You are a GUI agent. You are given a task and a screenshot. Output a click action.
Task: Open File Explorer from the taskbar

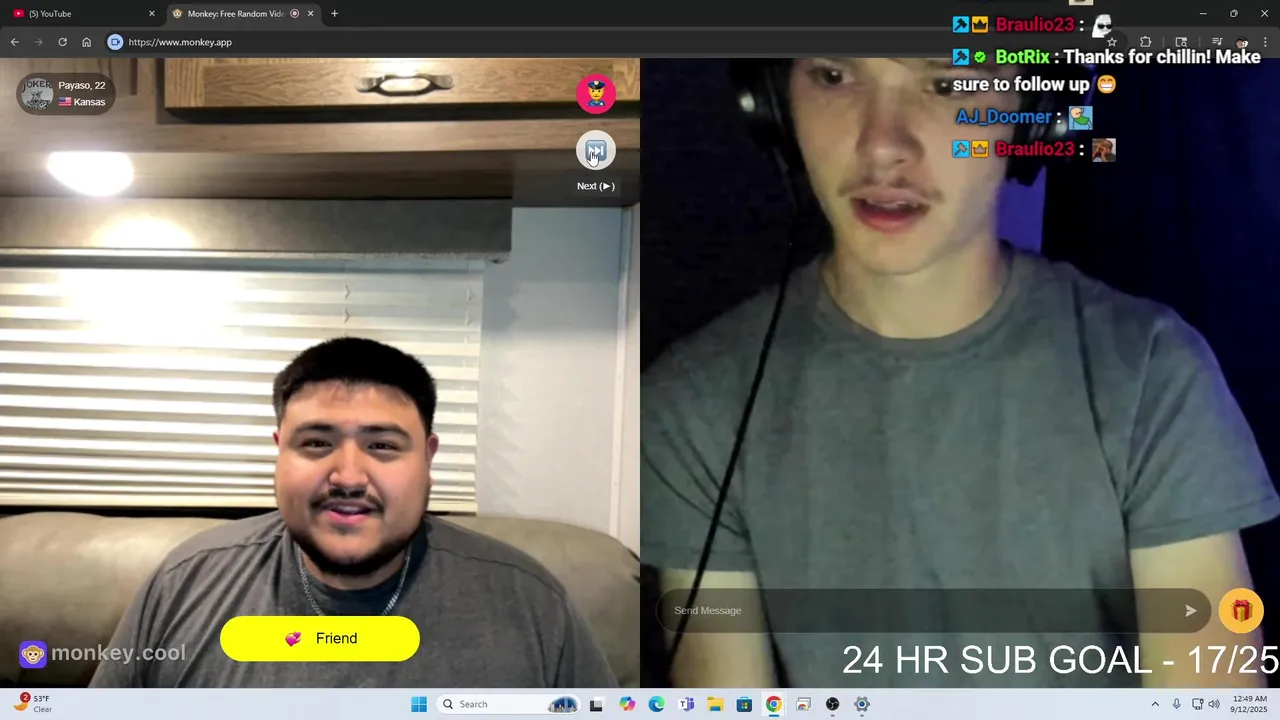715,705
